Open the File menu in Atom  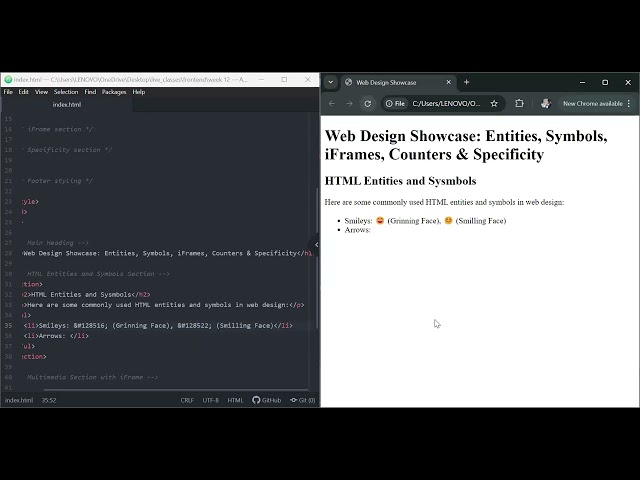tap(8, 92)
